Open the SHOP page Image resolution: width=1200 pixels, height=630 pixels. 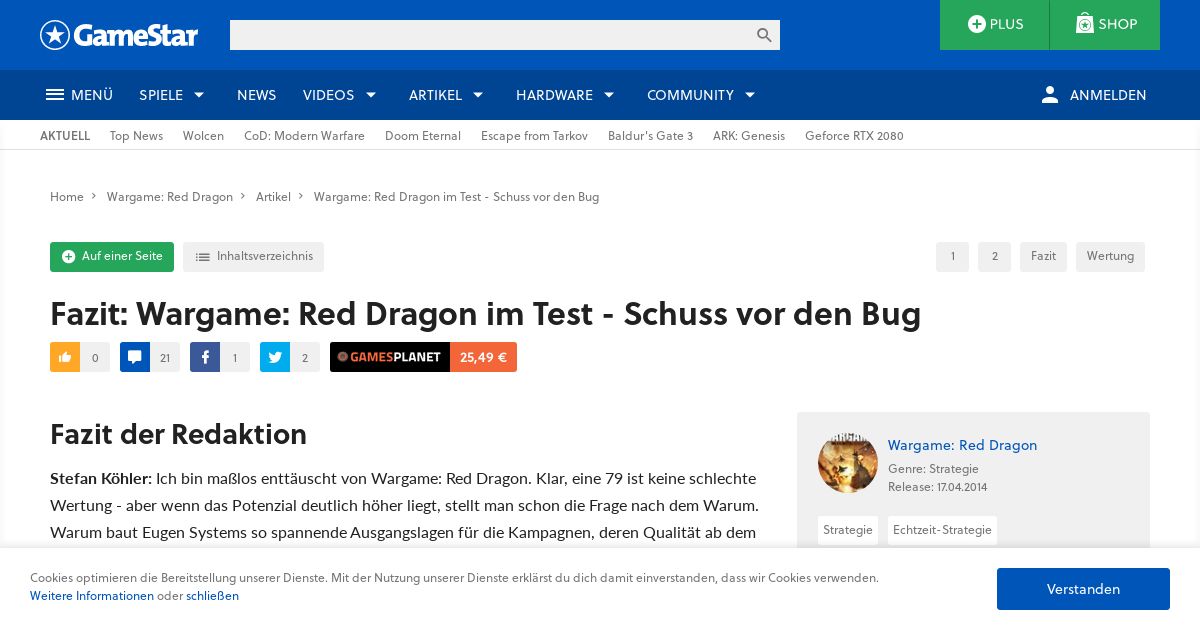click(x=1105, y=24)
